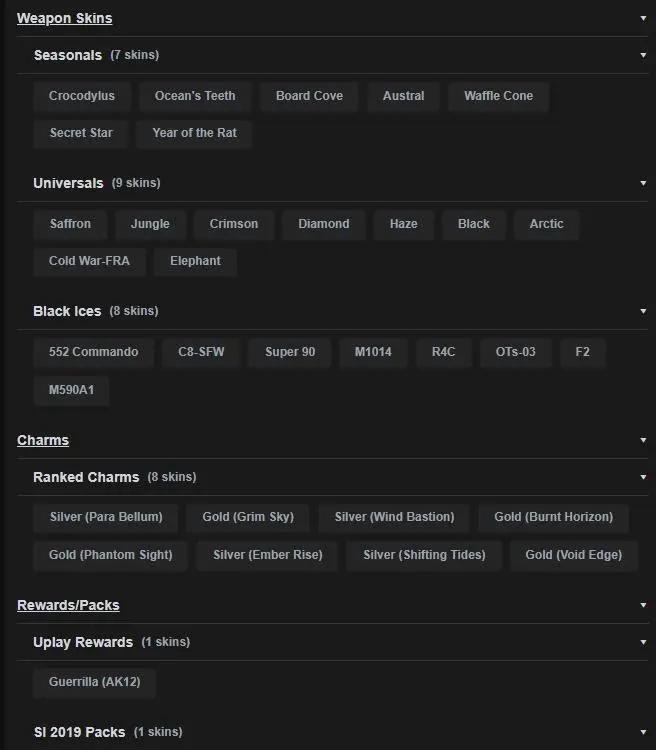Expand the SI 2019 Packs arrow
656x750 pixels.
[x=643, y=732]
